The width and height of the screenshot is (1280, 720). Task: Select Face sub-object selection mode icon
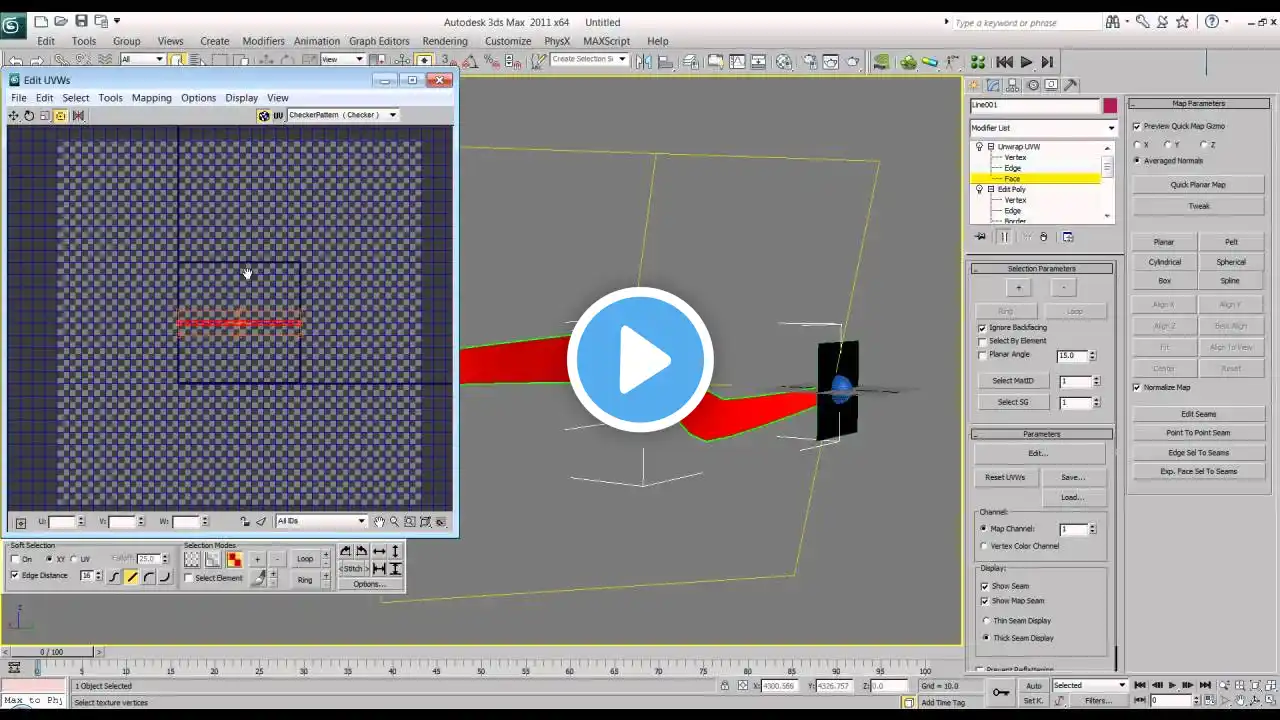[233, 560]
